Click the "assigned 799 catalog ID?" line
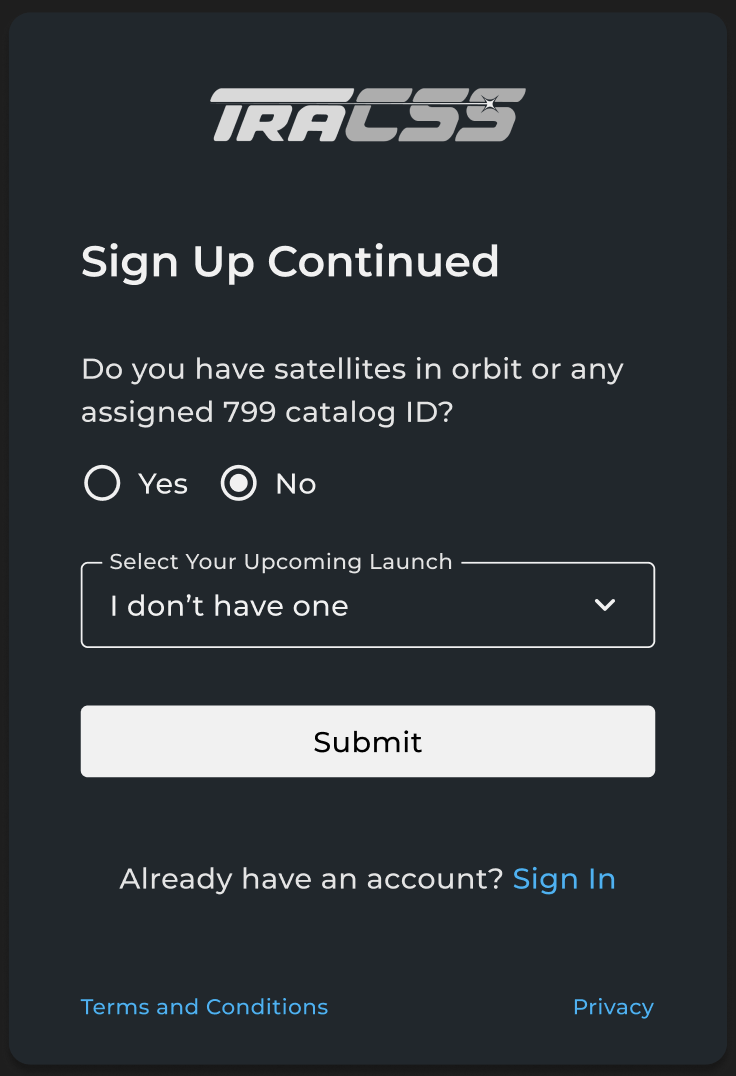736x1076 pixels. click(x=268, y=412)
